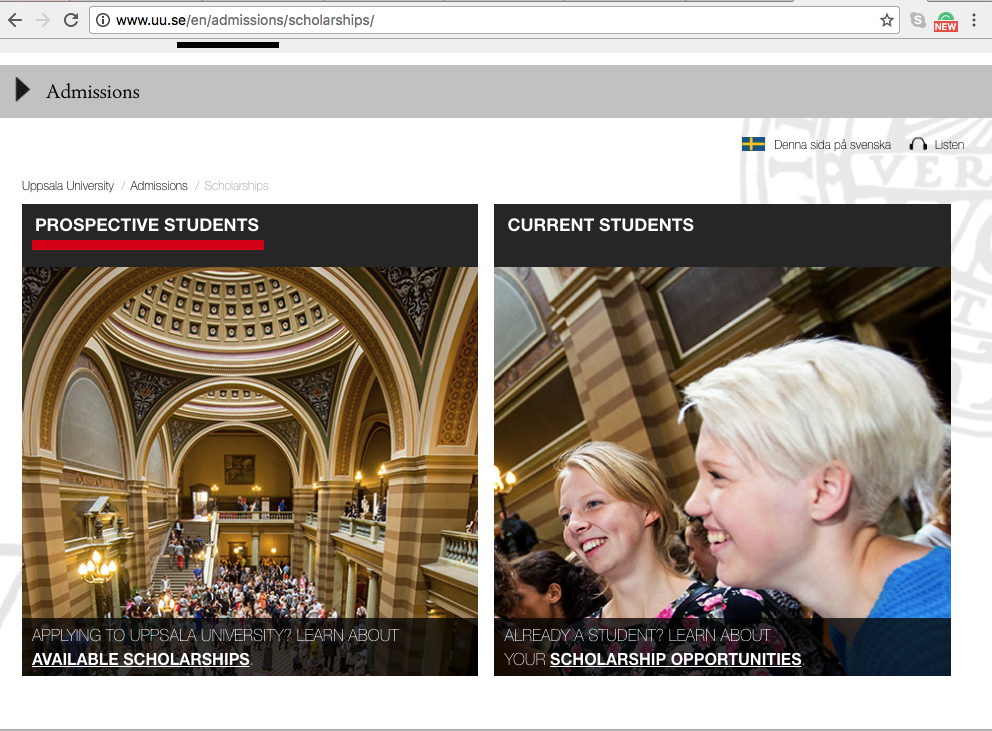Click the Scholarships breadcrumb text
Viewport: 992px width, 731px height.
(236, 185)
